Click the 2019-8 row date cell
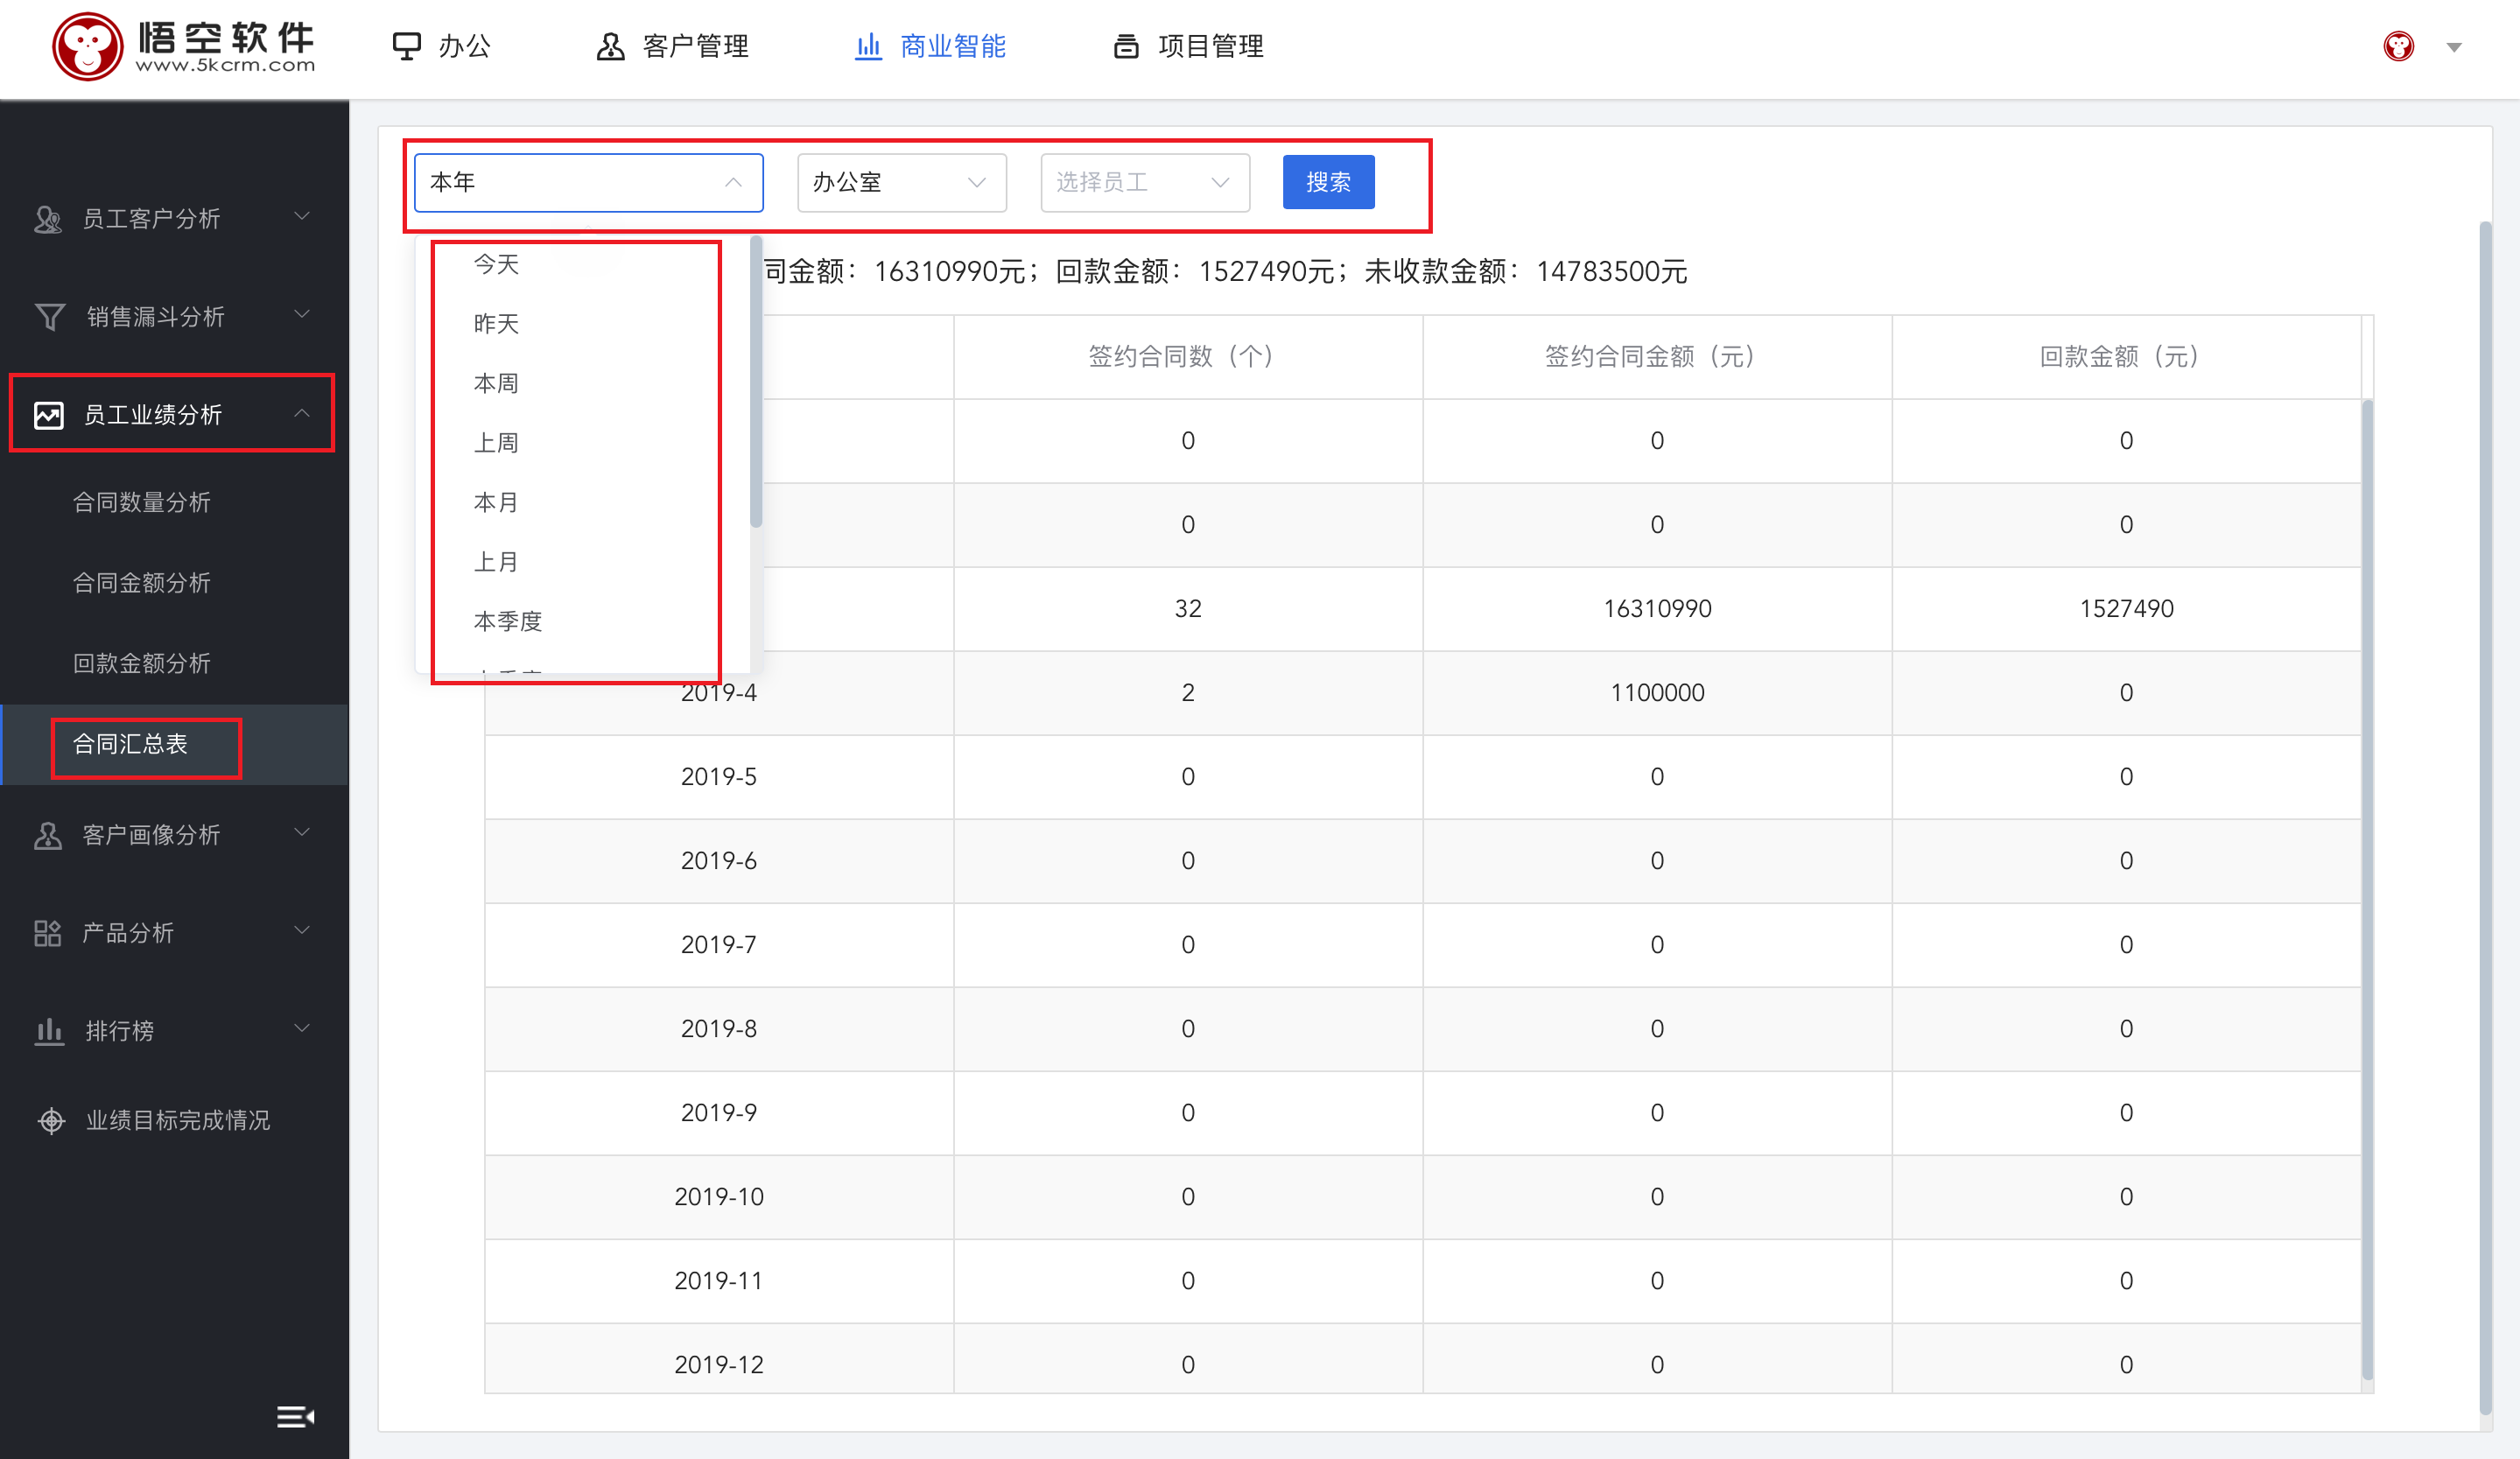This screenshot has width=2520, height=1459. [x=719, y=1028]
